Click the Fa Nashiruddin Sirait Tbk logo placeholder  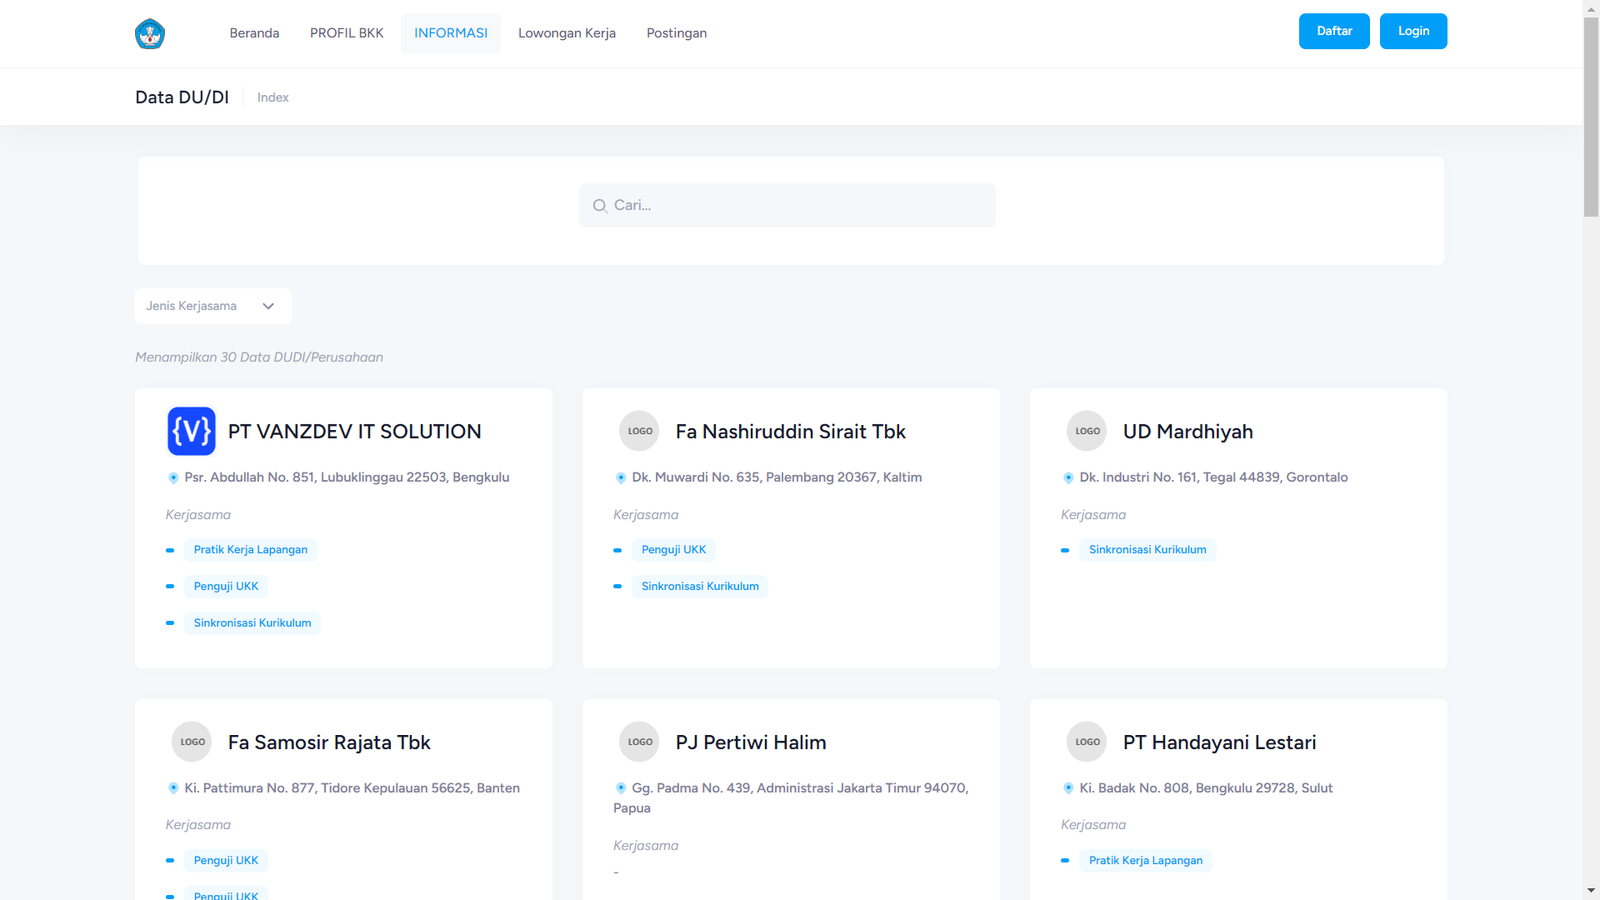click(x=639, y=431)
